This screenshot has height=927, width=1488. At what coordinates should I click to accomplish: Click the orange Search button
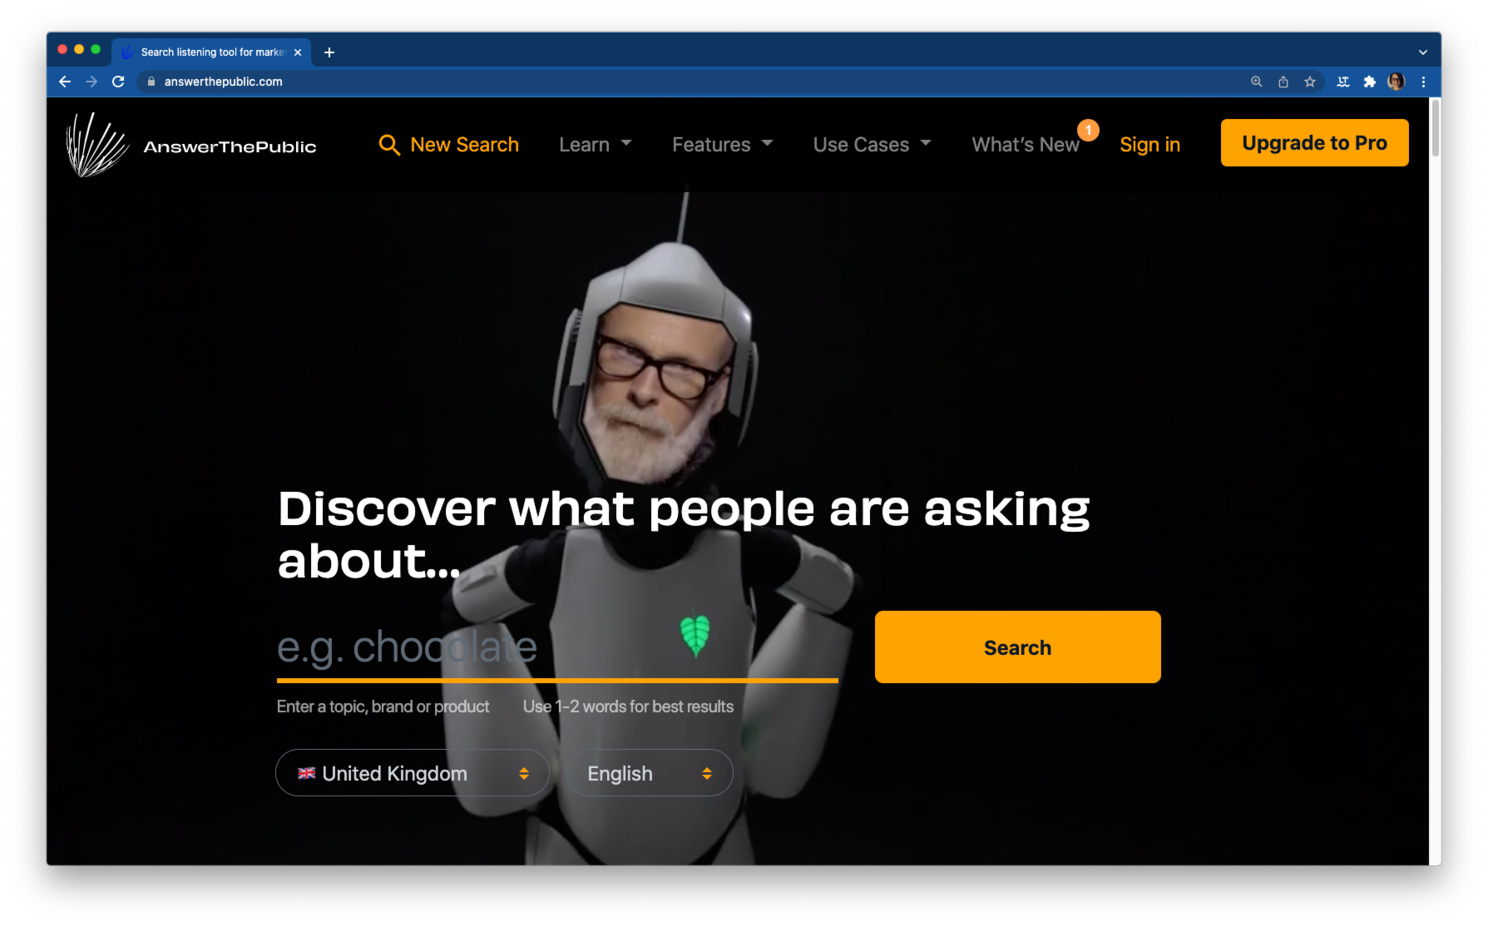(1017, 647)
